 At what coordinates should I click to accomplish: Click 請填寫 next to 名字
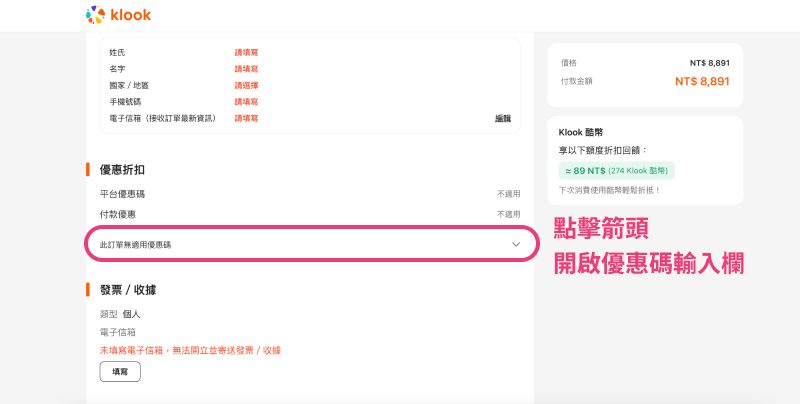pos(246,69)
